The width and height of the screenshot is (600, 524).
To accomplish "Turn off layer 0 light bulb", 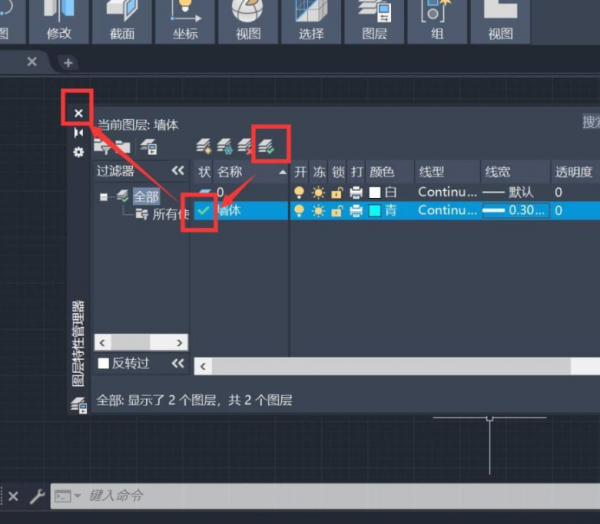I will click(299, 192).
